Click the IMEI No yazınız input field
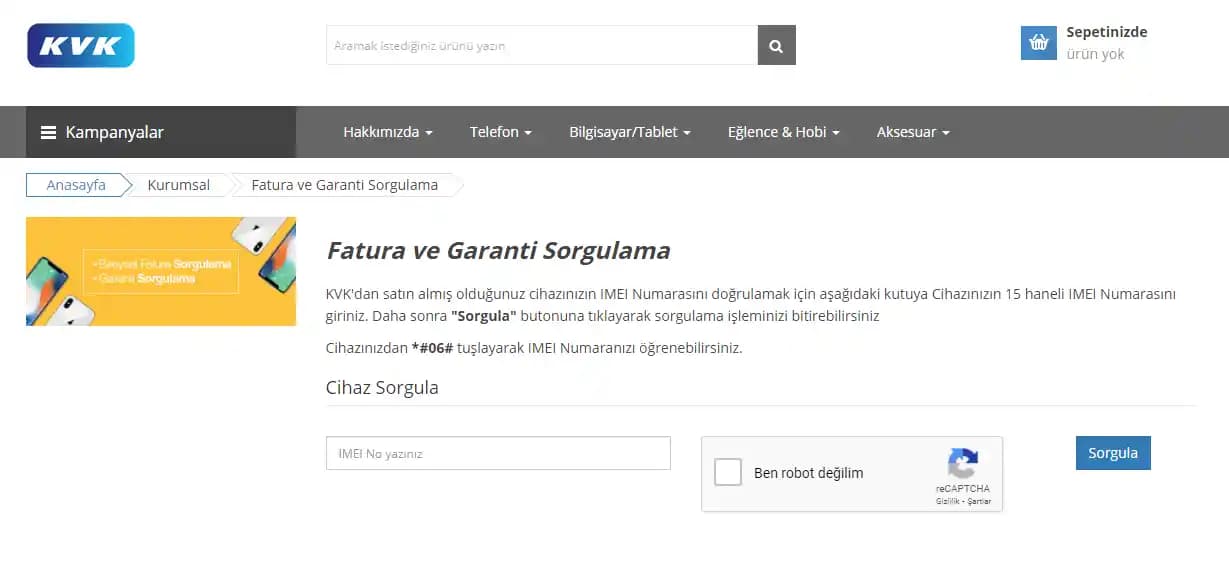 [x=497, y=453]
